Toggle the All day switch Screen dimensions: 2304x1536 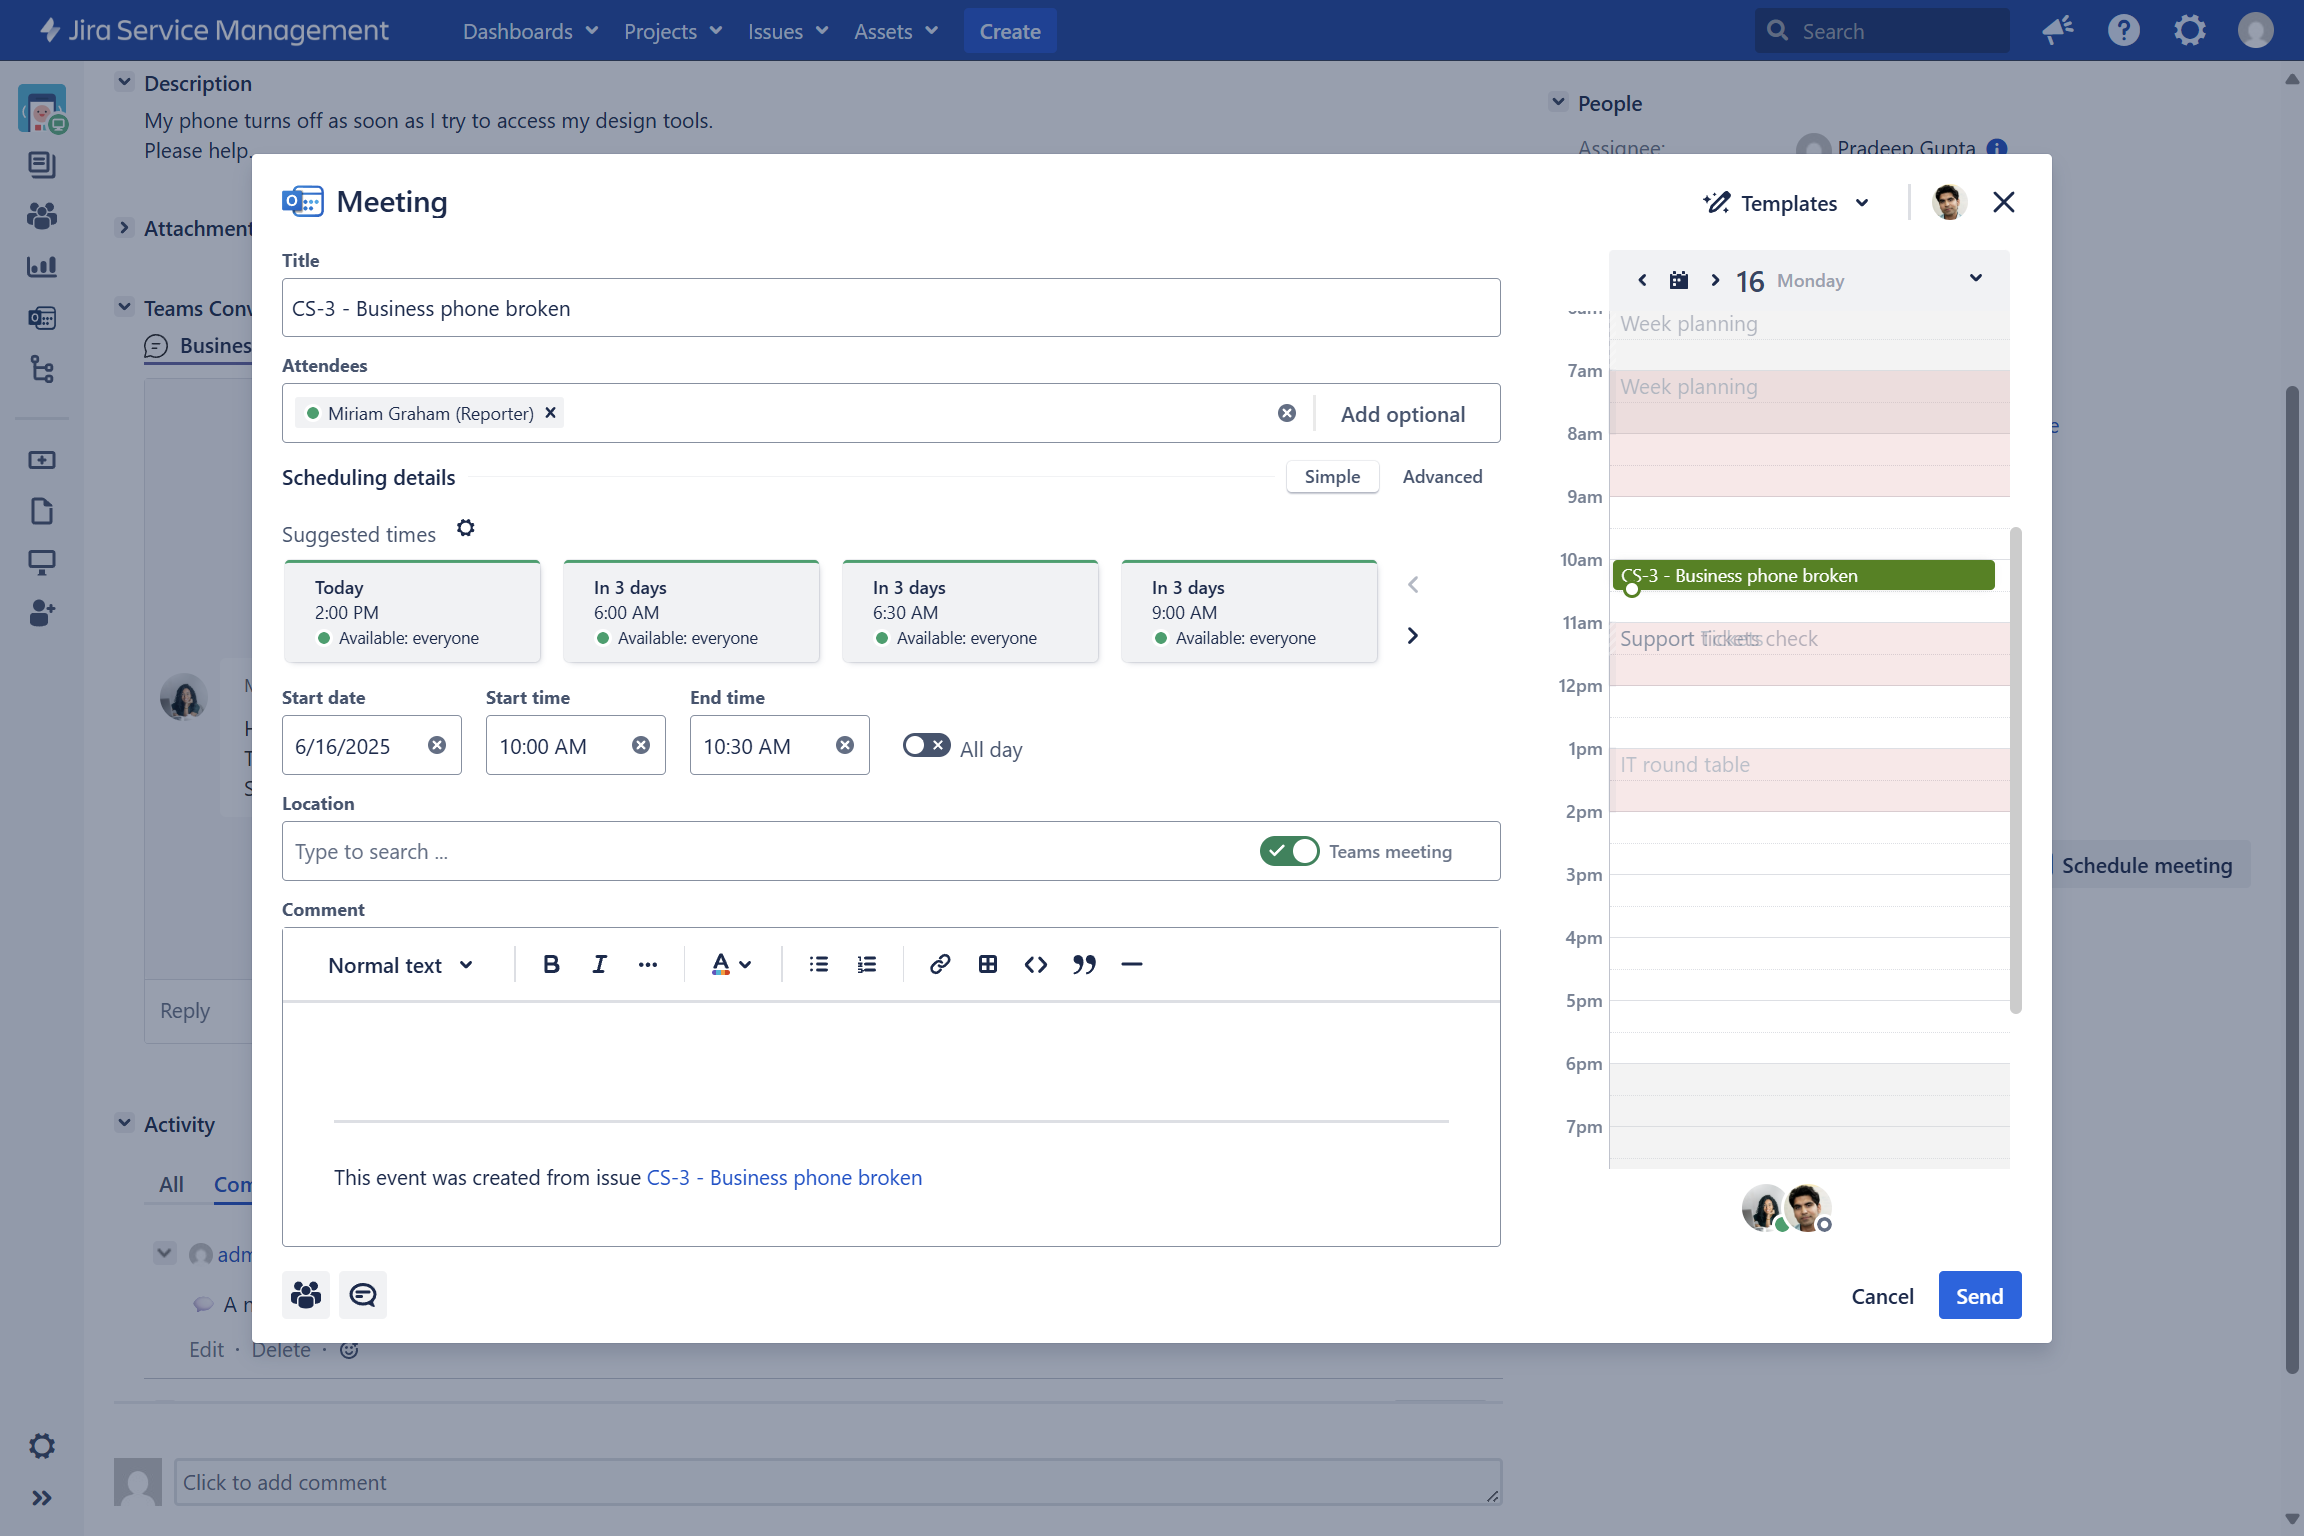(x=926, y=746)
